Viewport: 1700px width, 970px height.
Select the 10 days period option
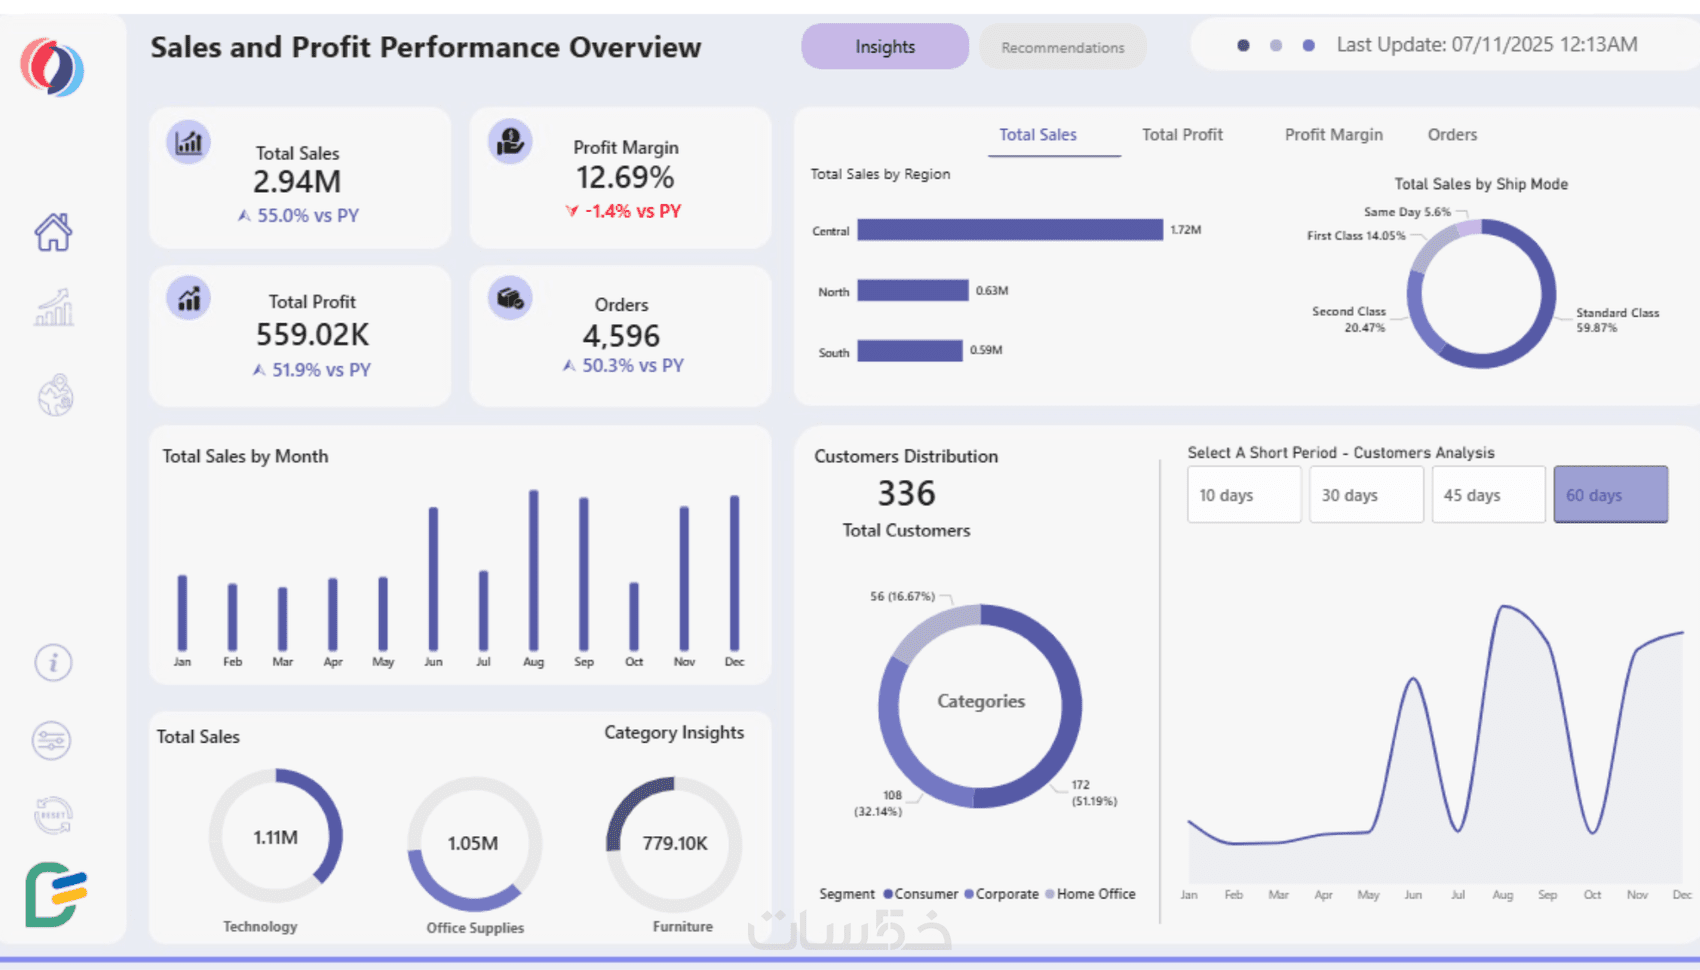pos(1244,495)
